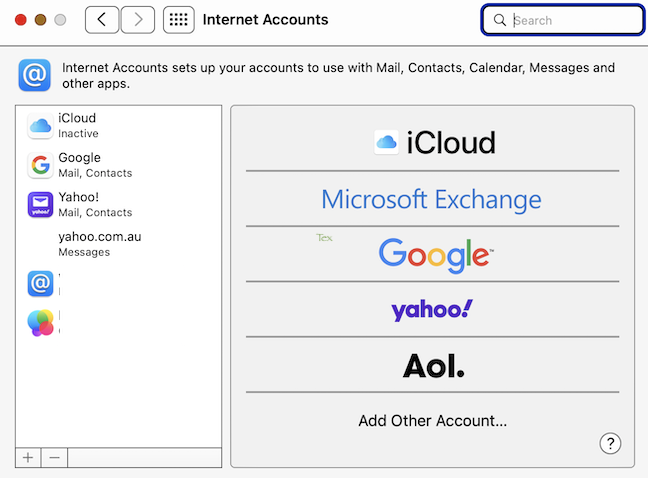Open the Yahoo! Mail, Contacts account row
The width and height of the screenshot is (648, 478).
[x=119, y=205]
